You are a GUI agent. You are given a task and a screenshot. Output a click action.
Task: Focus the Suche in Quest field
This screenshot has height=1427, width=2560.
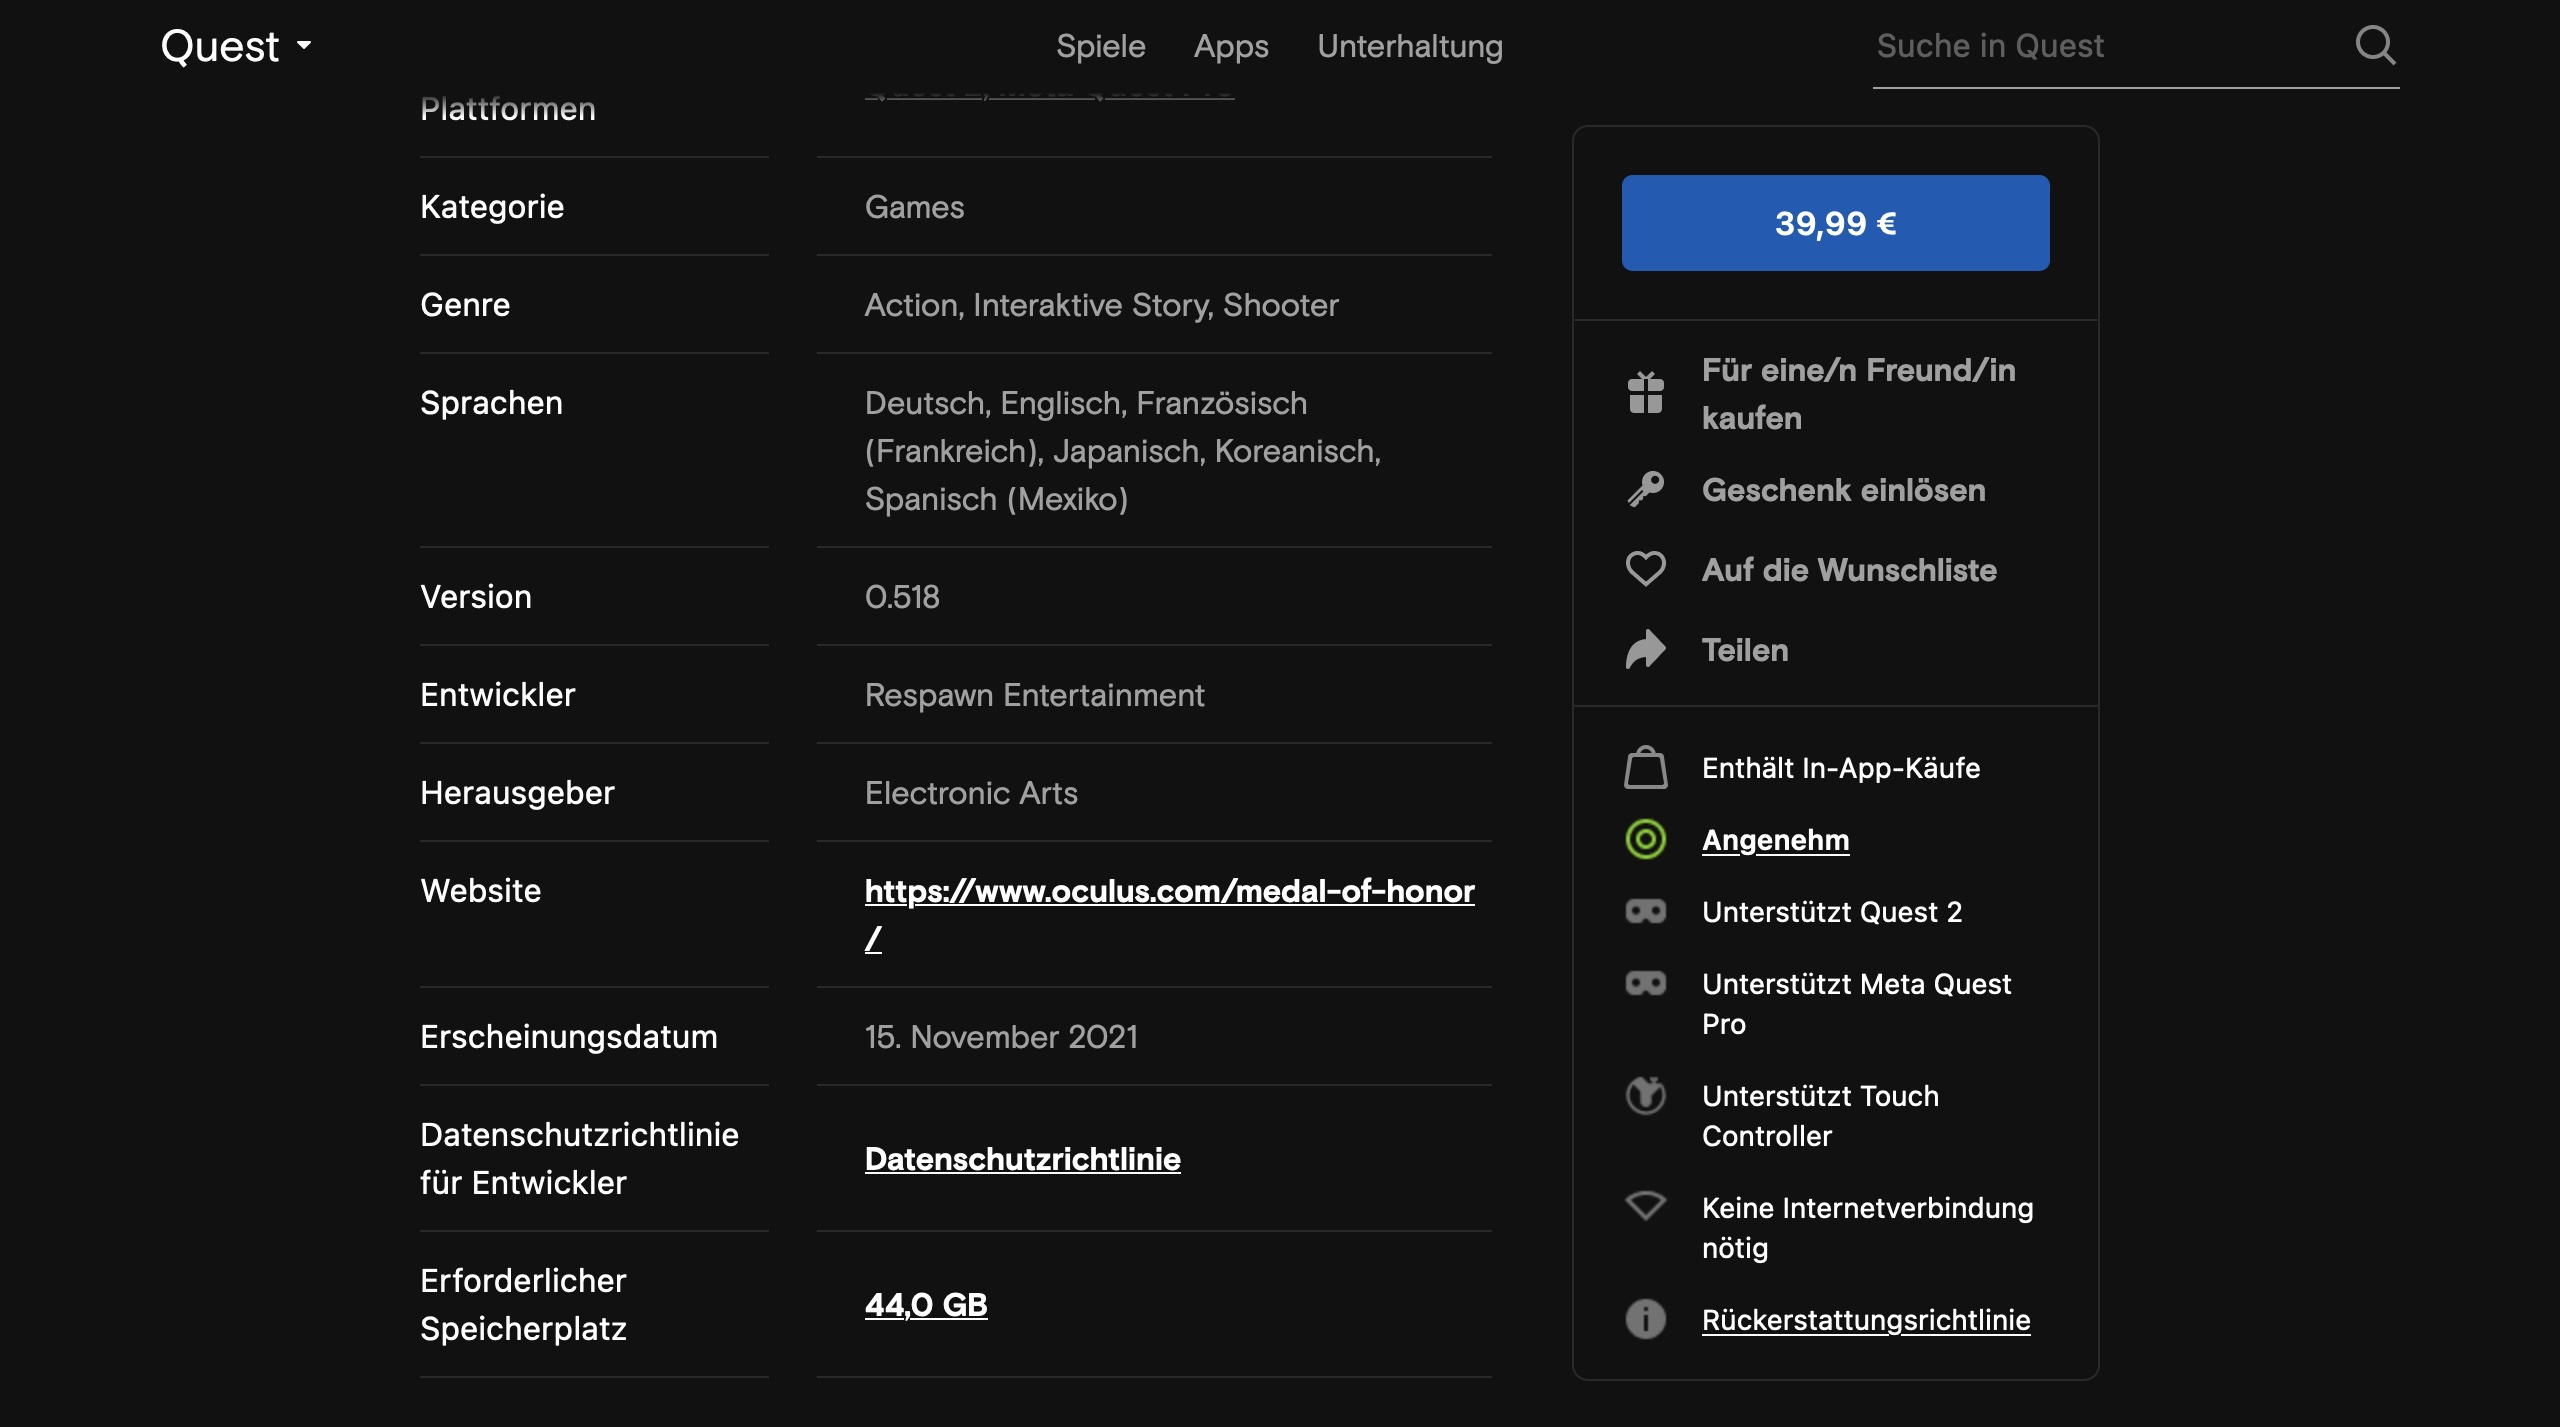click(x=2100, y=46)
